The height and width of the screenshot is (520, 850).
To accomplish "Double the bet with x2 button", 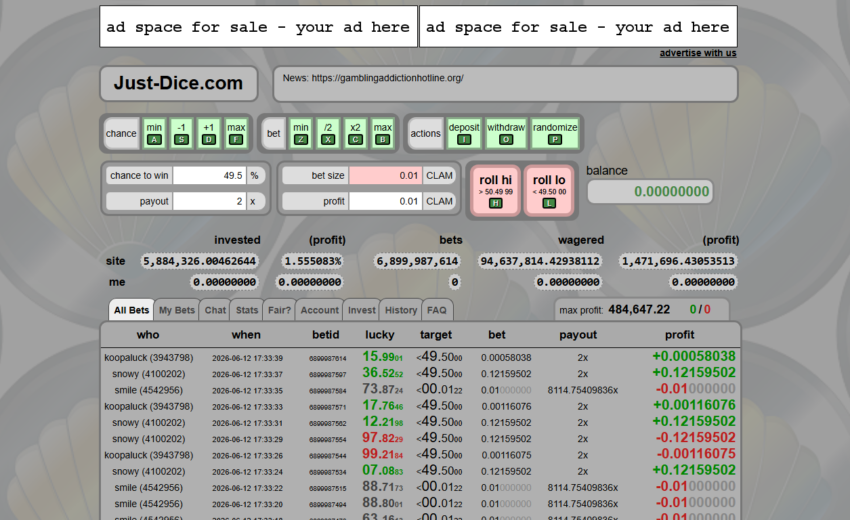I will click(x=355, y=133).
